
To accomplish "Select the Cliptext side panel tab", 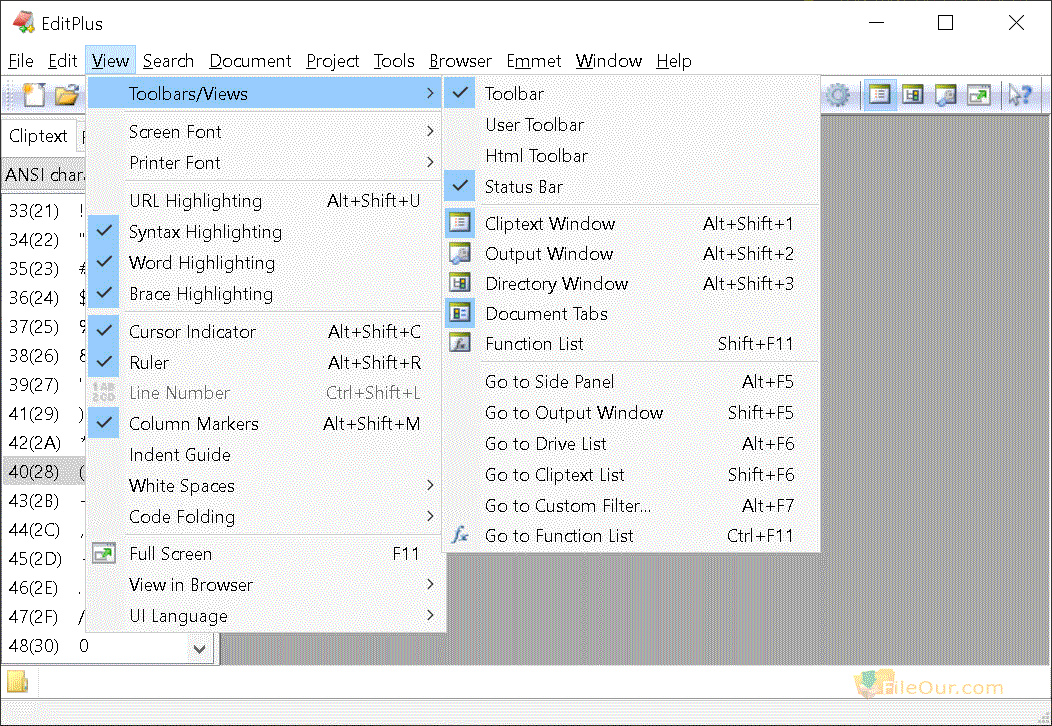I will click(38, 136).
